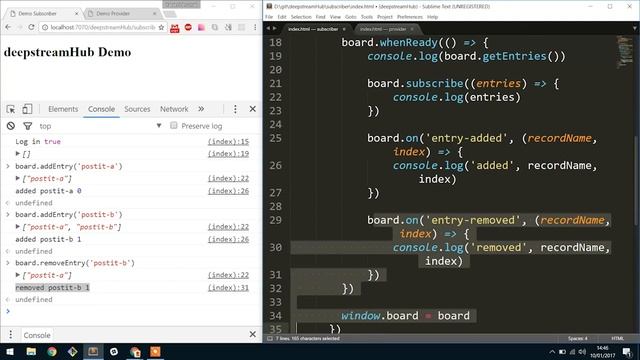Switch to the Network tab in DevTools

[174, 109]
